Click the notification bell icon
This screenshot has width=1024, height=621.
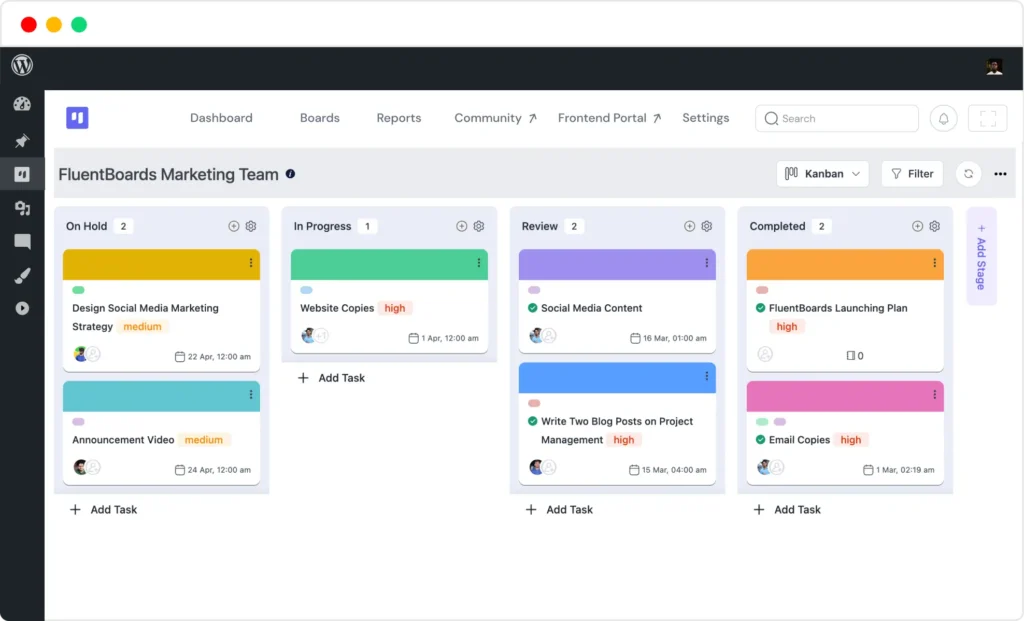943,118
